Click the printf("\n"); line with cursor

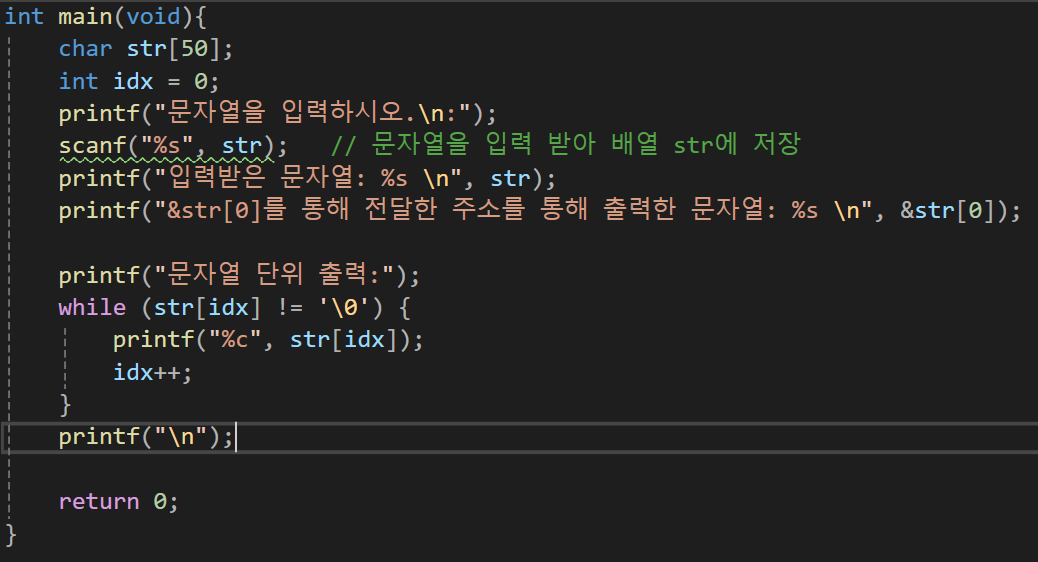tap(146, 437)
